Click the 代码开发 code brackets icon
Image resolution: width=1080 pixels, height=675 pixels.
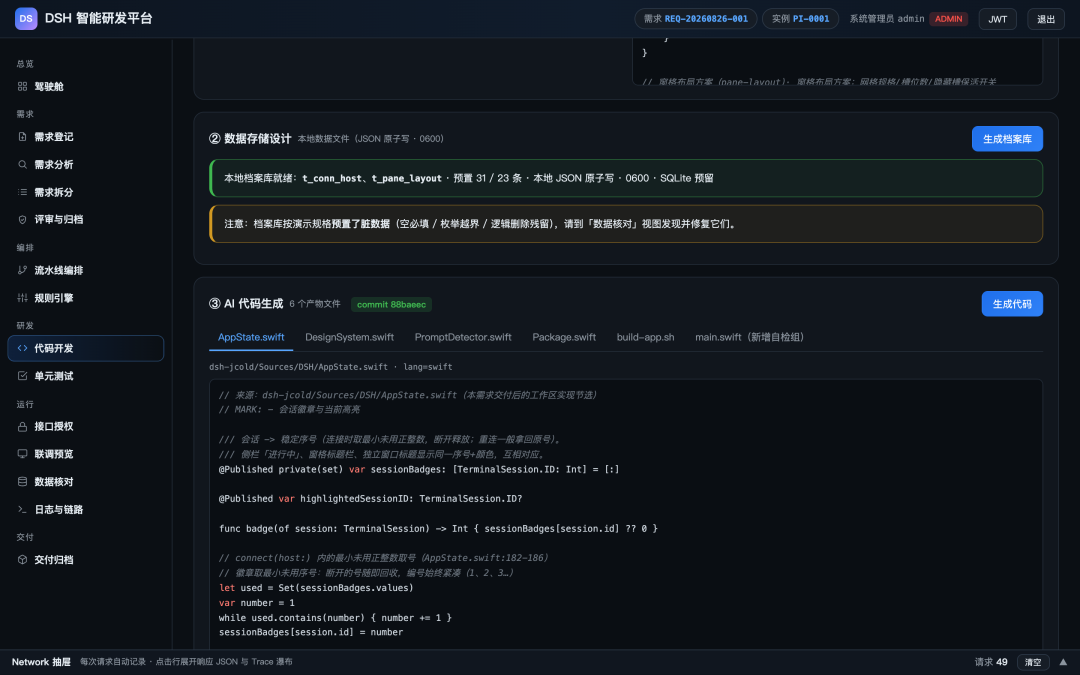(x=22, y=349)
